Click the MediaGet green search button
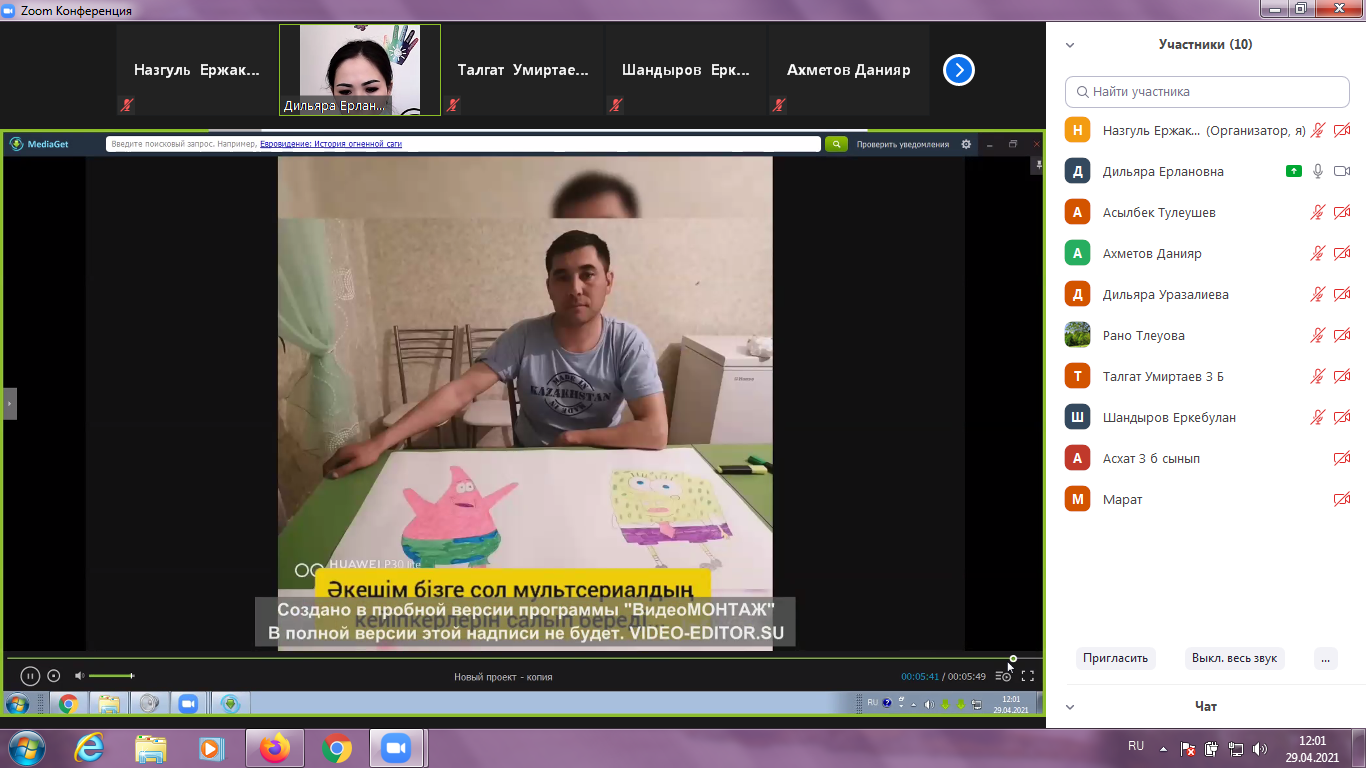This screenshot has height=768, width=1366. [836, 144]
